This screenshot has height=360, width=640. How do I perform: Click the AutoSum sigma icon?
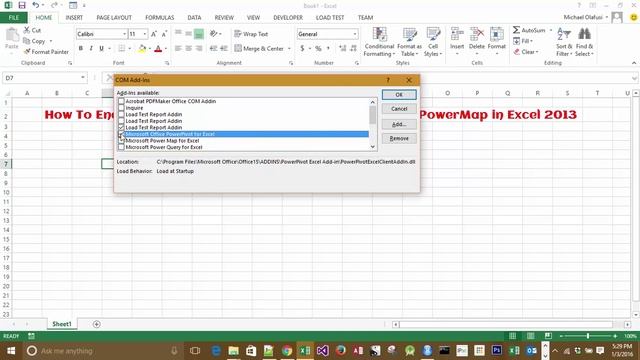516,30
